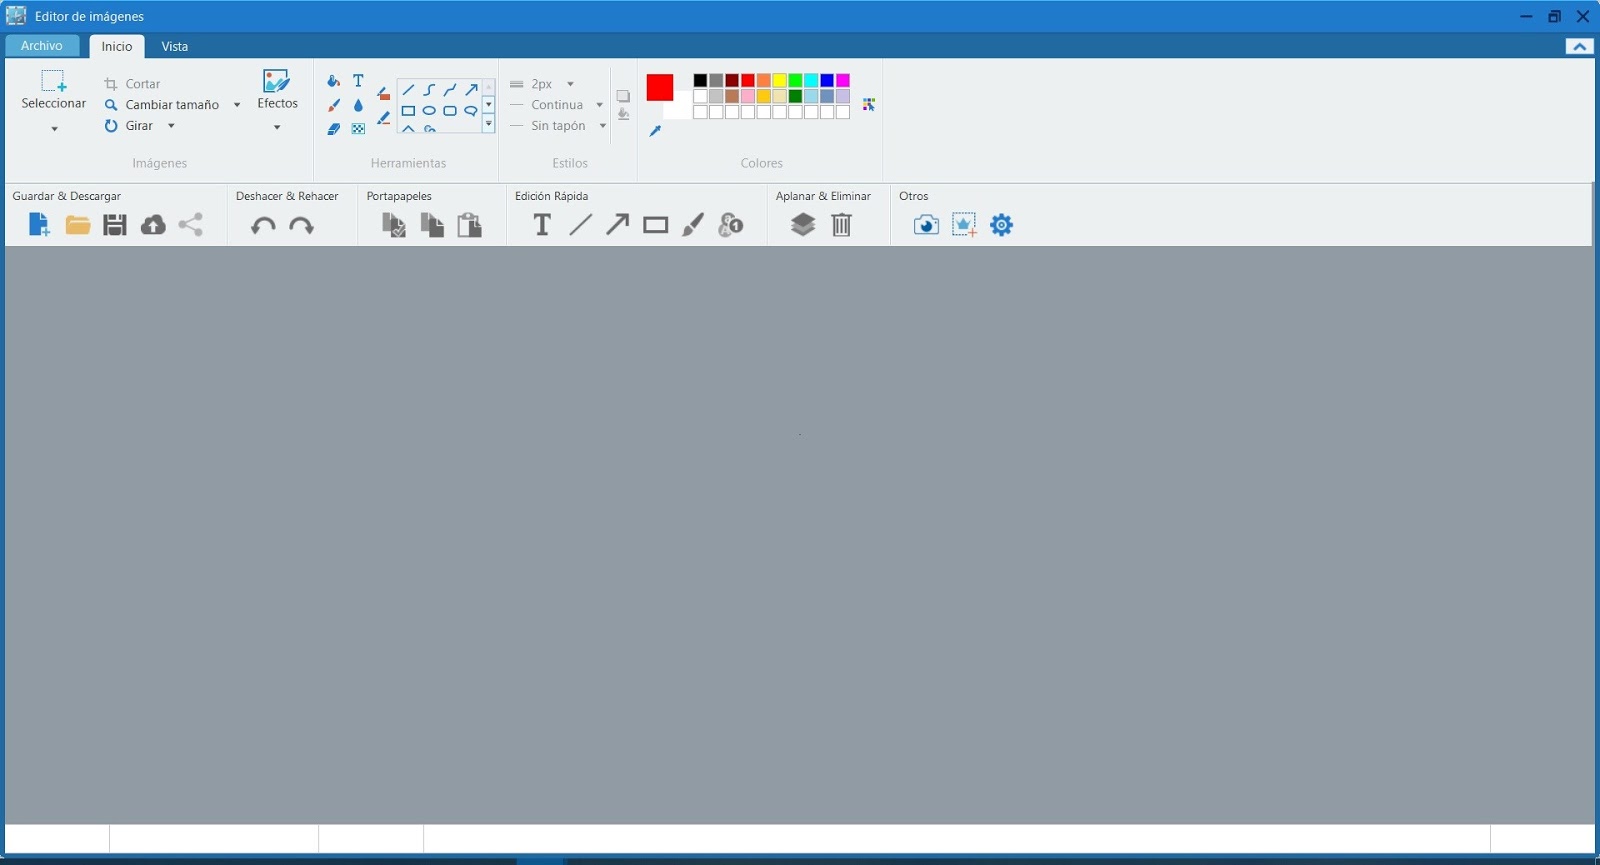Screen dimensions: 1600x865
Task: Click the Girar button
Action: (129, 126)
